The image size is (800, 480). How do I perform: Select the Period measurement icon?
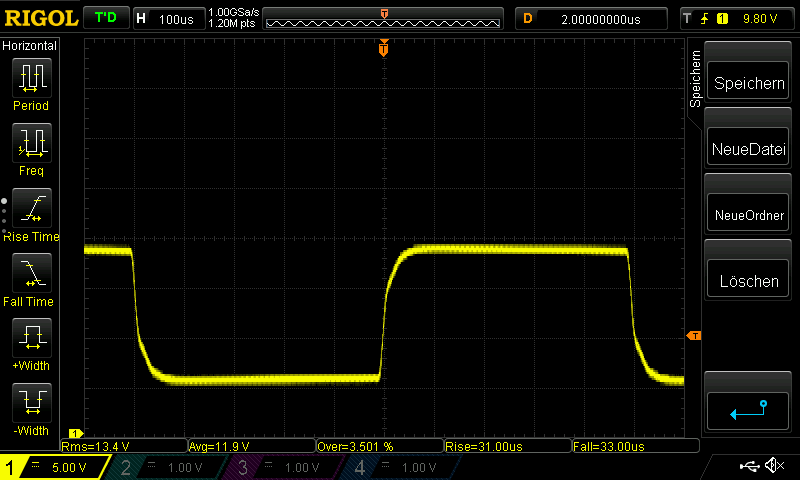(31, 77)
